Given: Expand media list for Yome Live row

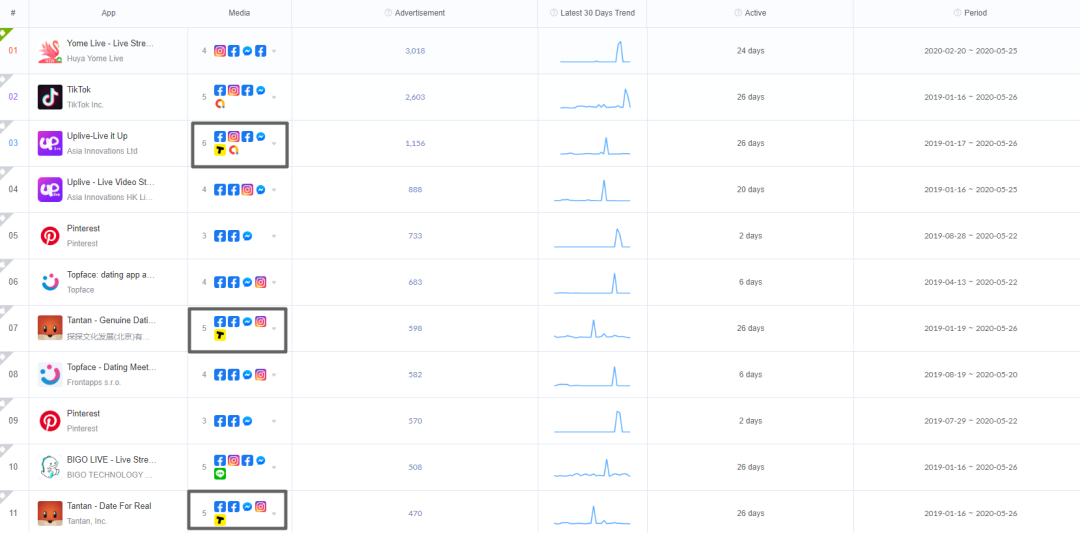Looking at the screenshot, I should pyautogui.click(x=274, y=51).
